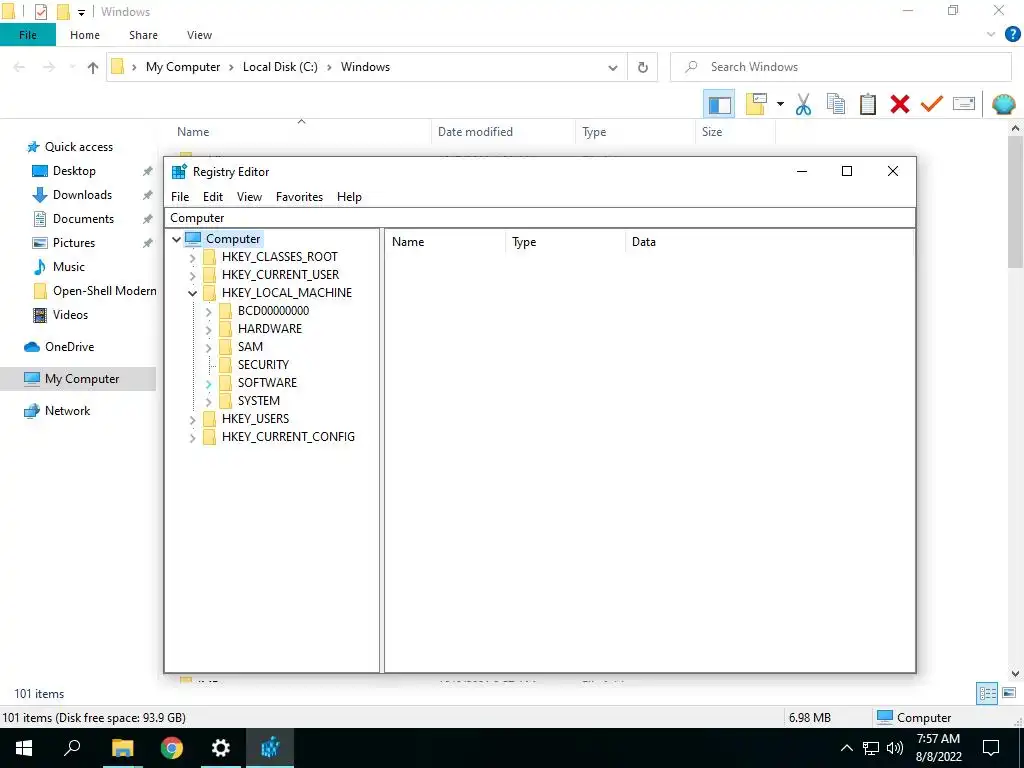1024x768 pixels.
Task: Click the orange checkmark properties icon
Action: tap(932, 104)
